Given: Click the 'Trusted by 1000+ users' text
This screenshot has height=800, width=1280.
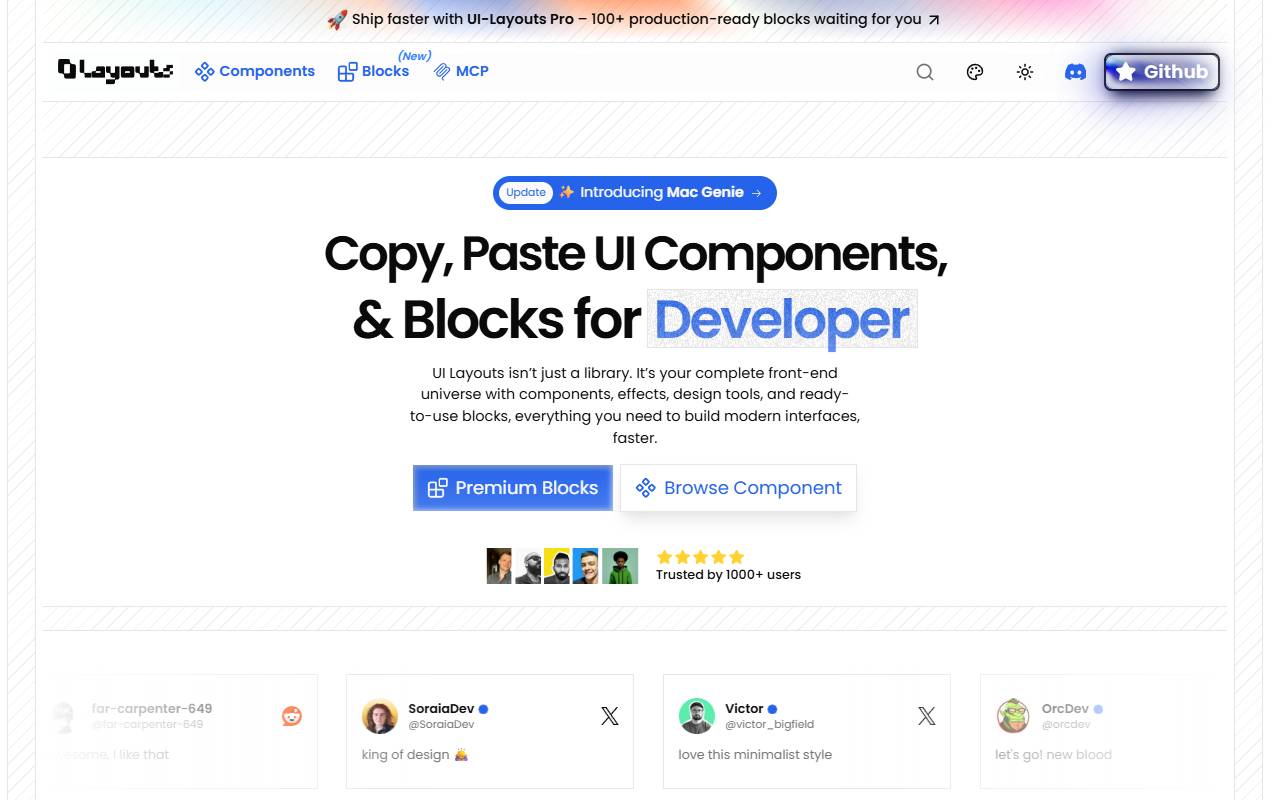Looking at the screenshot, I should [728, 575].
